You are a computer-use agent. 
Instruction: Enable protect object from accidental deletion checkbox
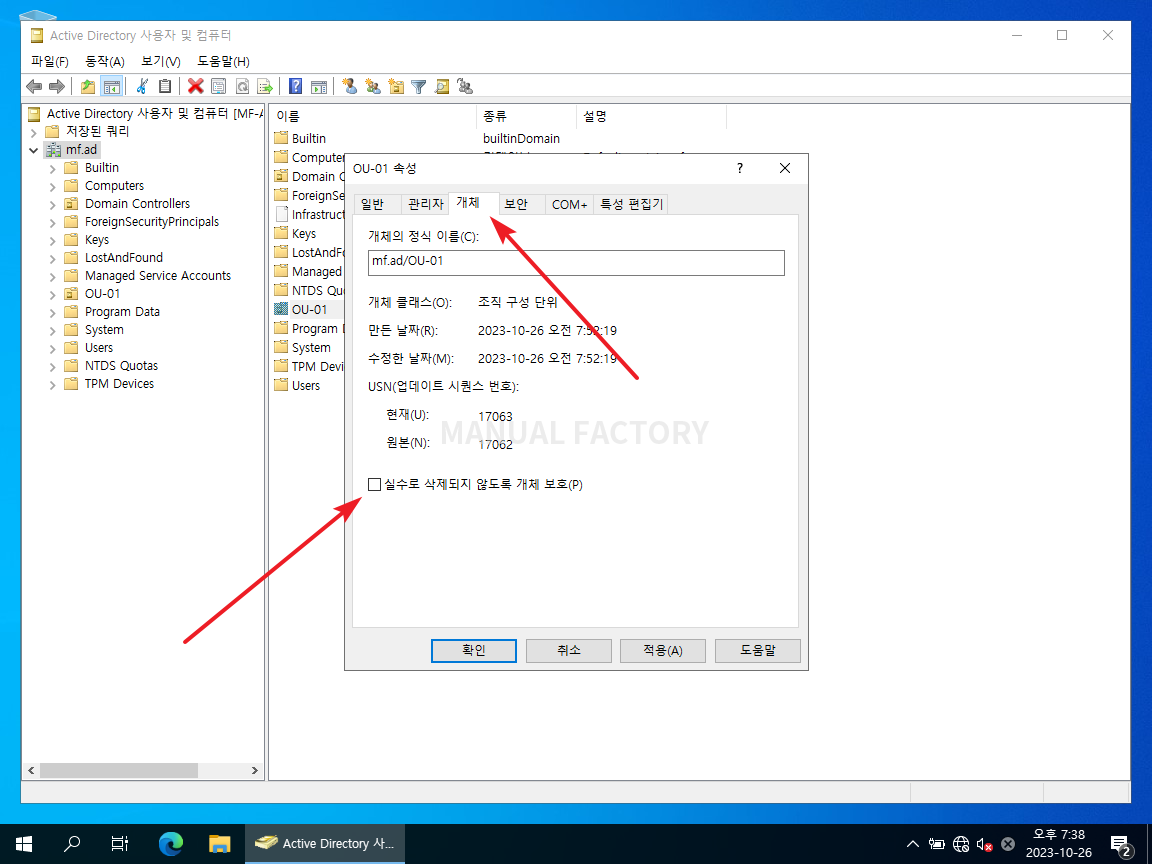point(375,484)
